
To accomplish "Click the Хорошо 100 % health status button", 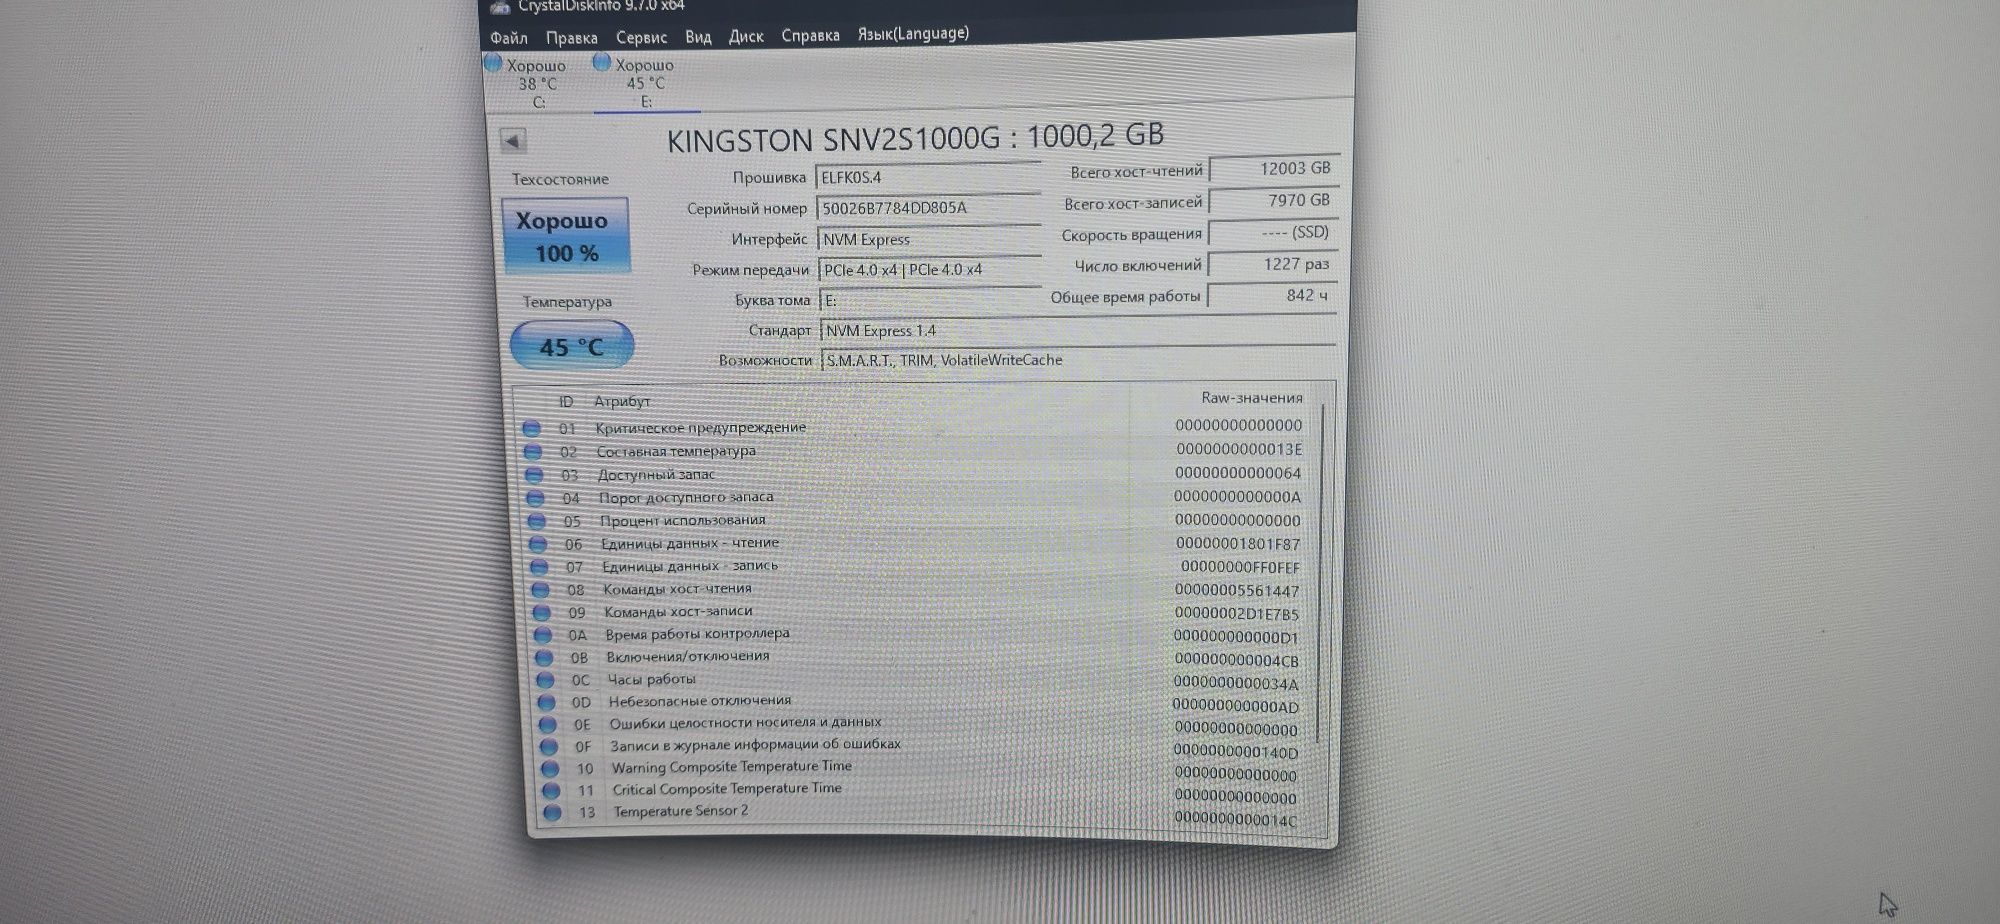I will 566,236.
